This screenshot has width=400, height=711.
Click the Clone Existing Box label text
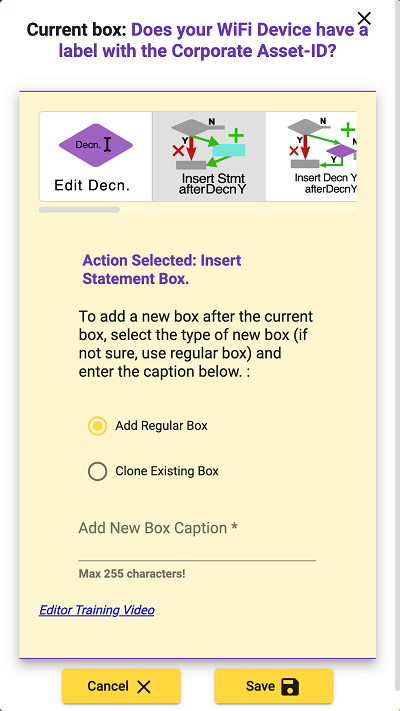[x=167, y=471]
